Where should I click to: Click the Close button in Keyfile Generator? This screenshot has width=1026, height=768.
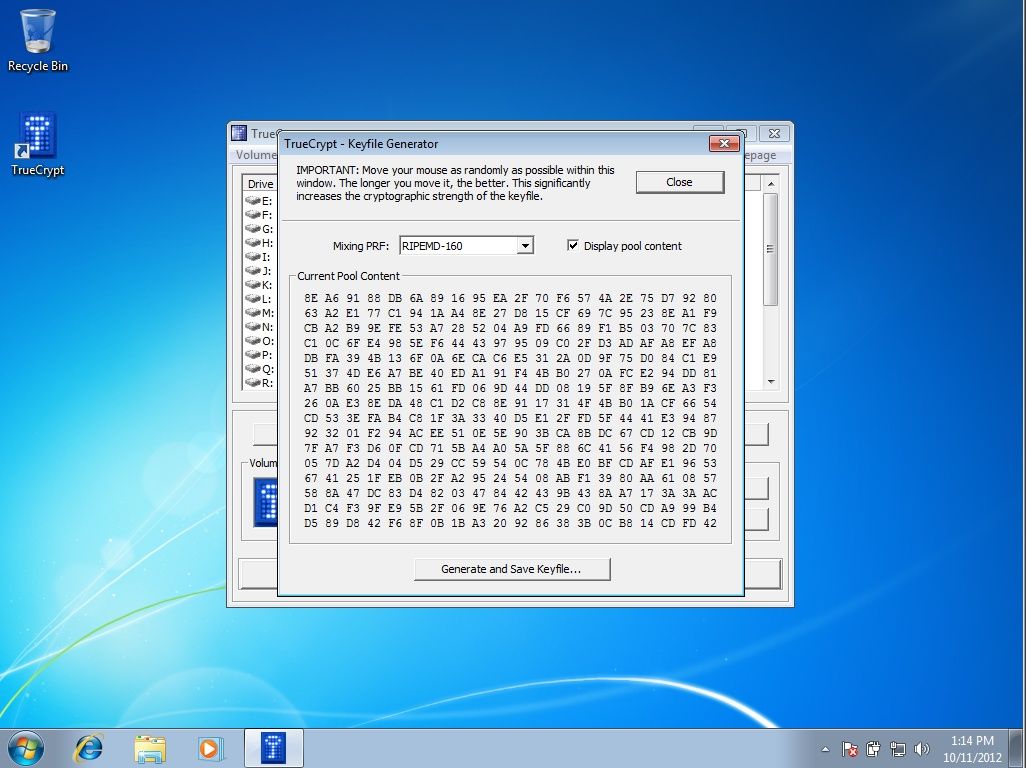pos(680,183)
